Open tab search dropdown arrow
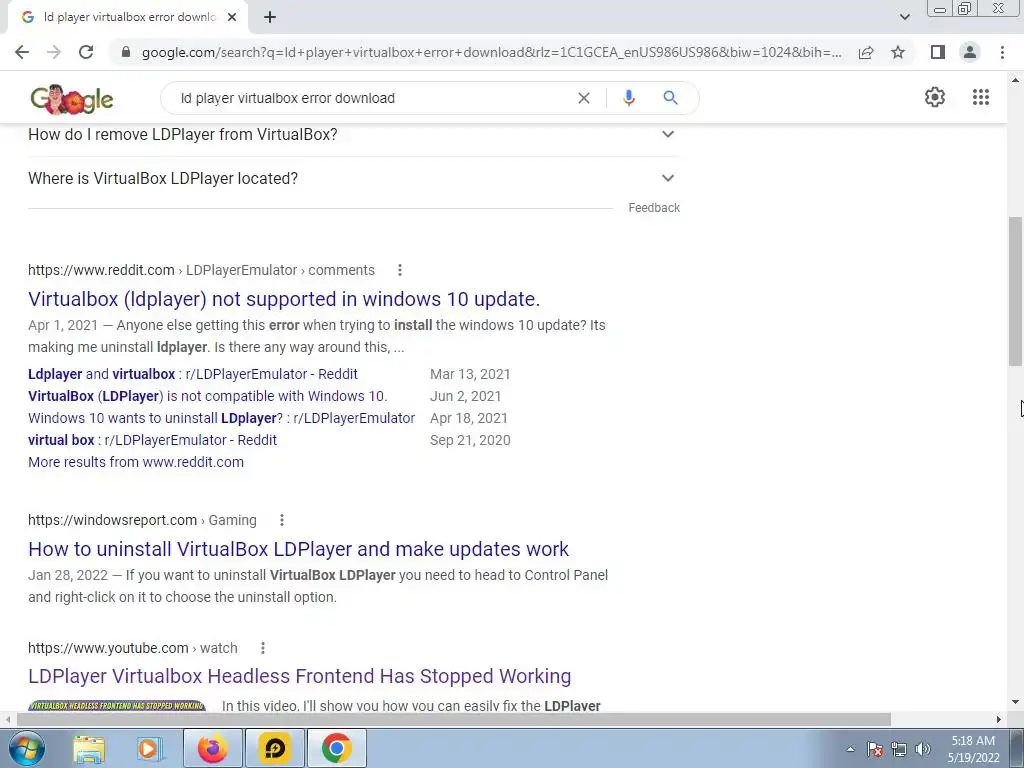 904,17
